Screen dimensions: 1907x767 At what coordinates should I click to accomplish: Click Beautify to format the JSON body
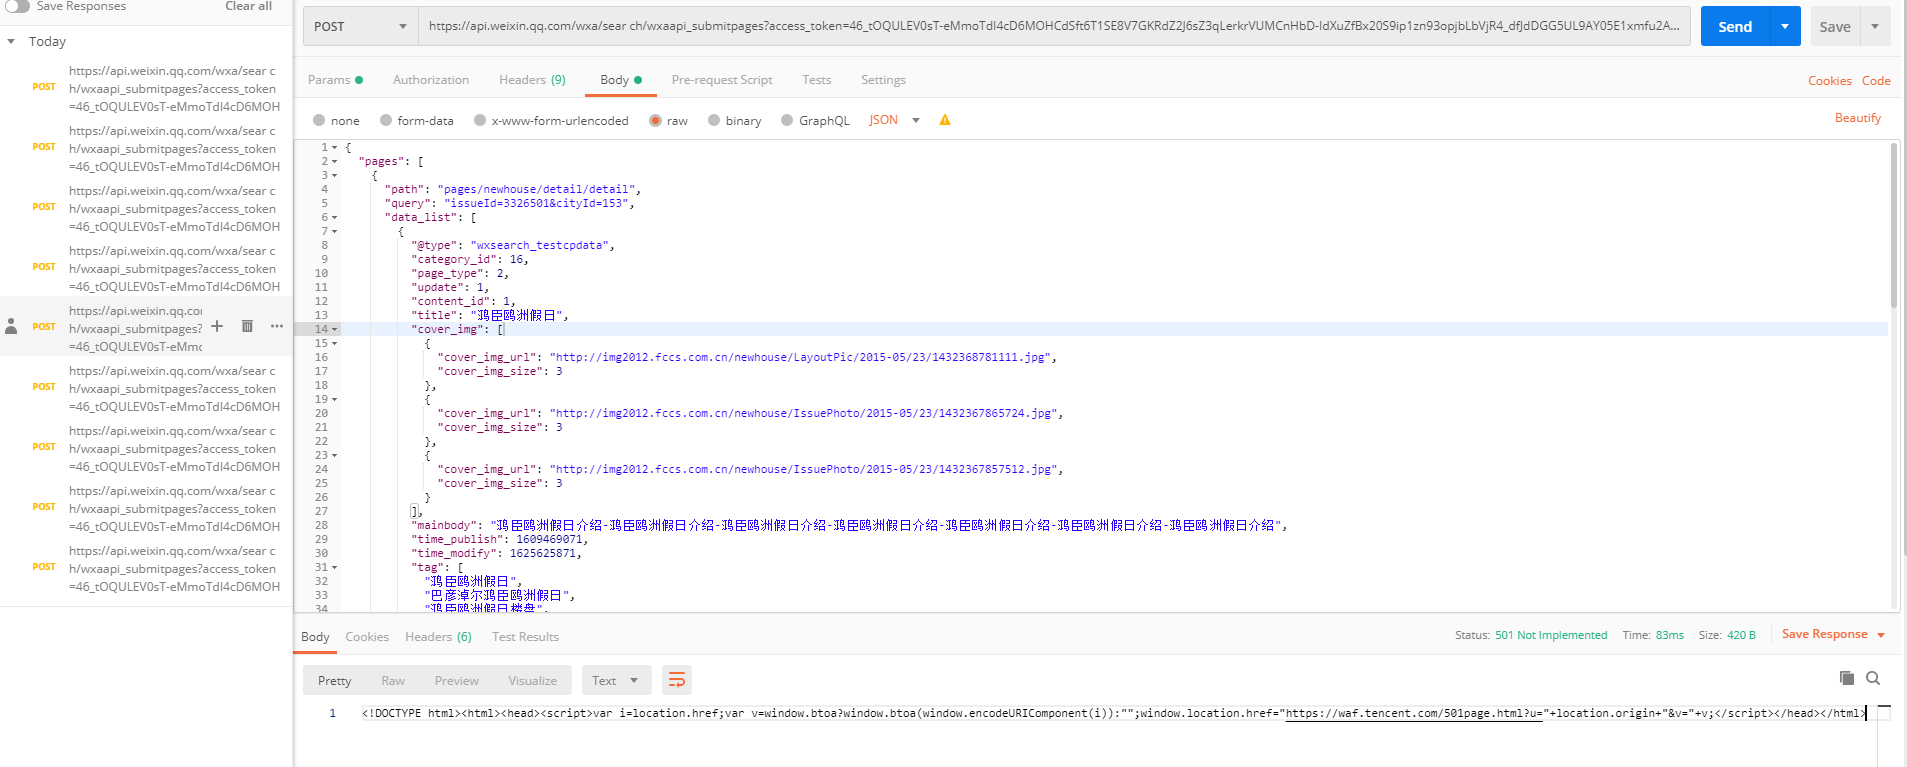pyautogui.click(x=1858, y=118)
